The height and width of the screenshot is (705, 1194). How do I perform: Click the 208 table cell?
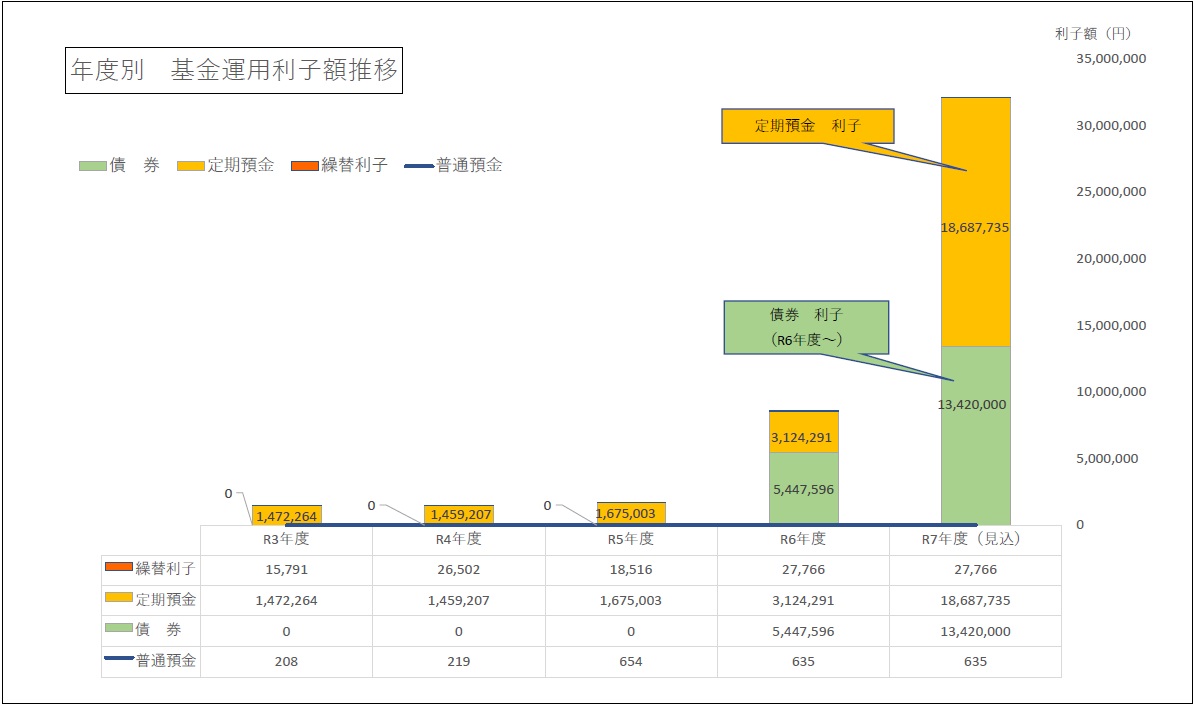286,662
